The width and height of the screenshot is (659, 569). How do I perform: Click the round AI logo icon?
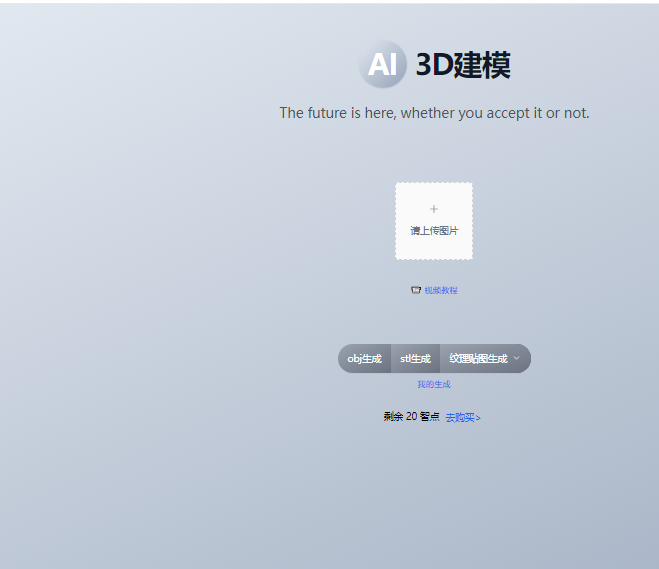[x=382, y=64]
